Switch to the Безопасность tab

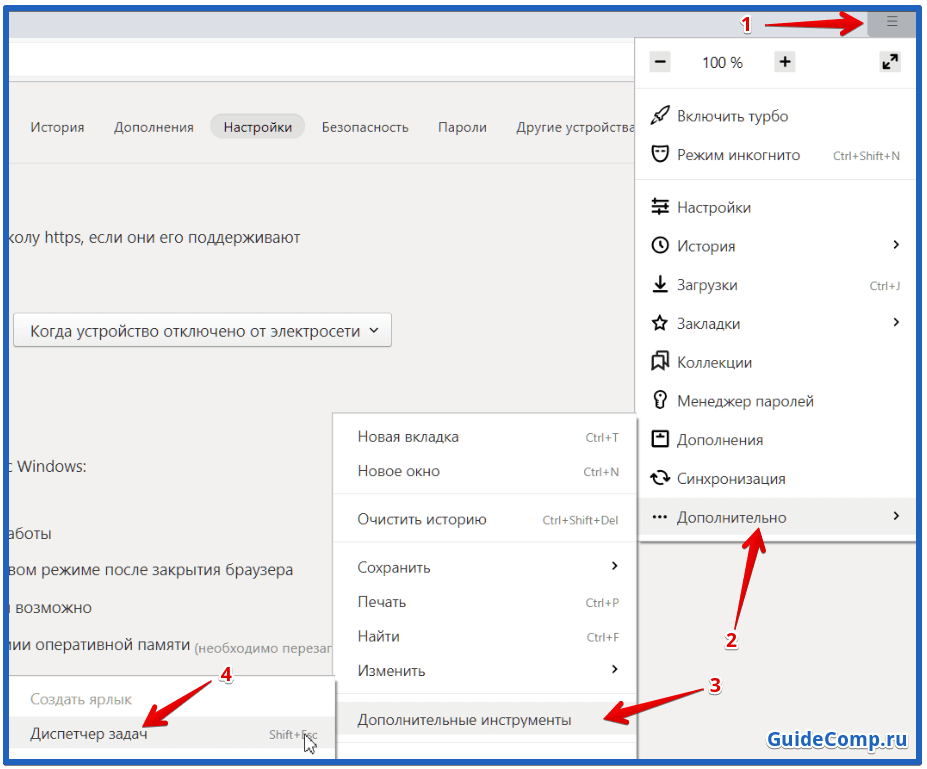[x=365, y=127]
